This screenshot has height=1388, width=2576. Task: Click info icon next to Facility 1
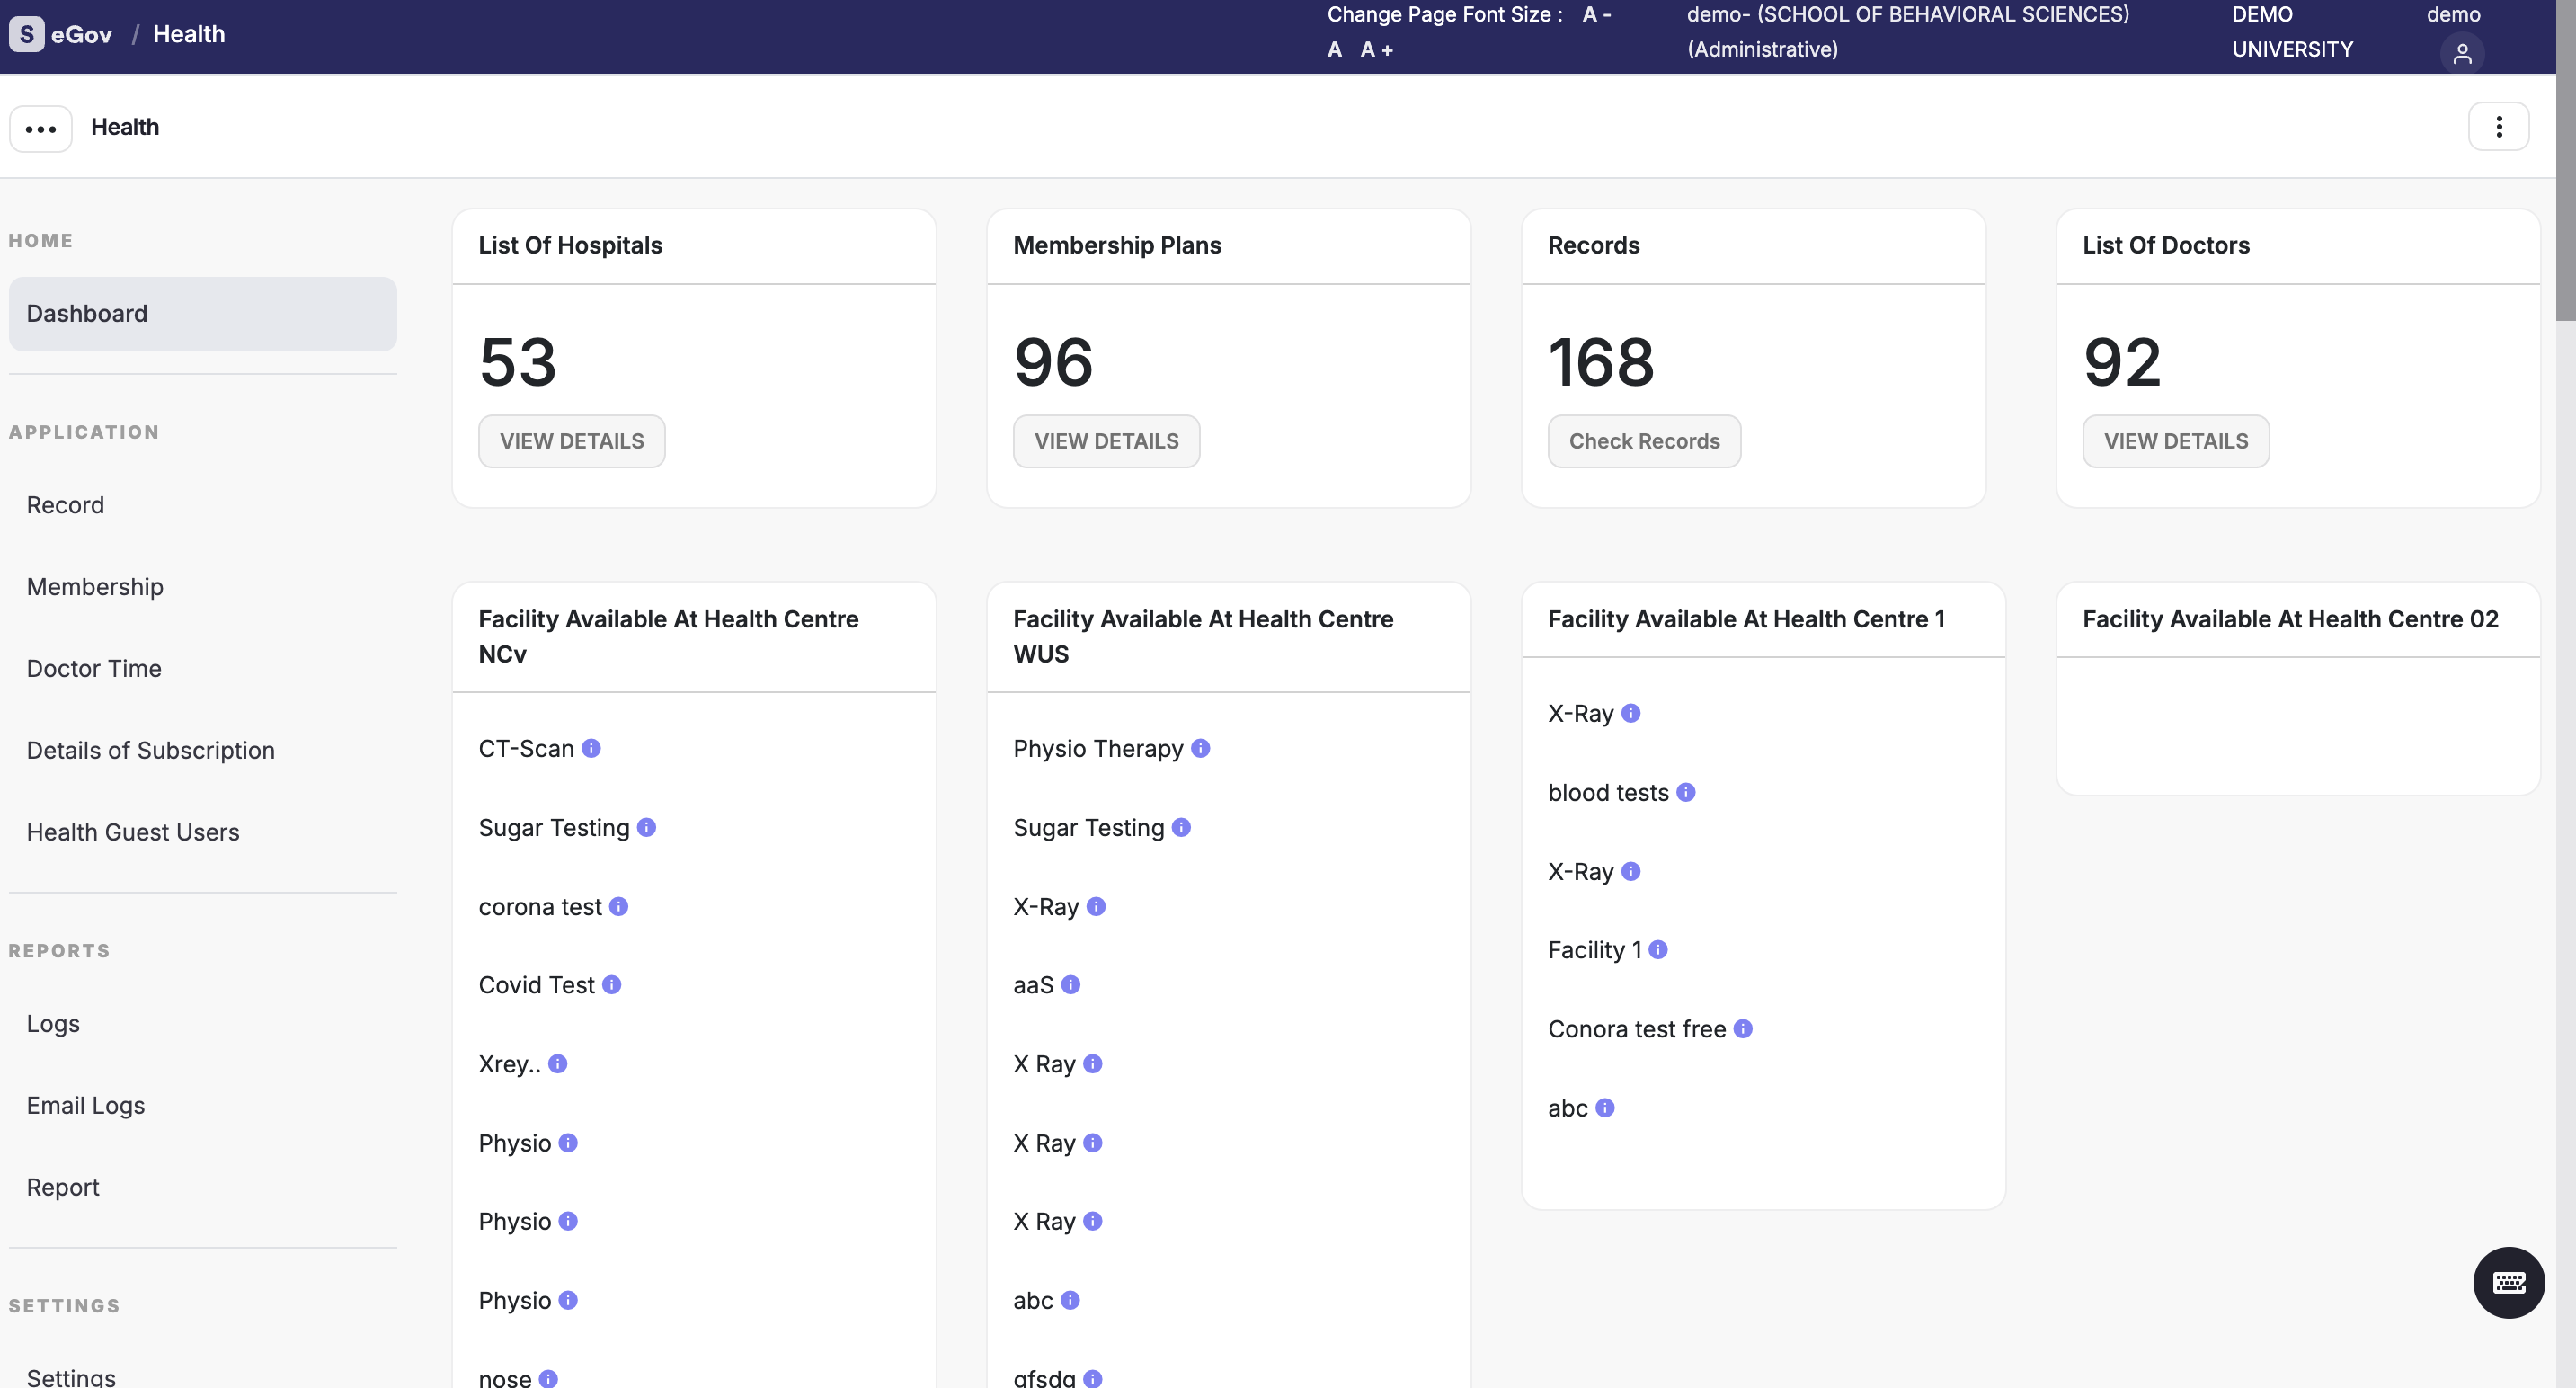point(1658,950)
